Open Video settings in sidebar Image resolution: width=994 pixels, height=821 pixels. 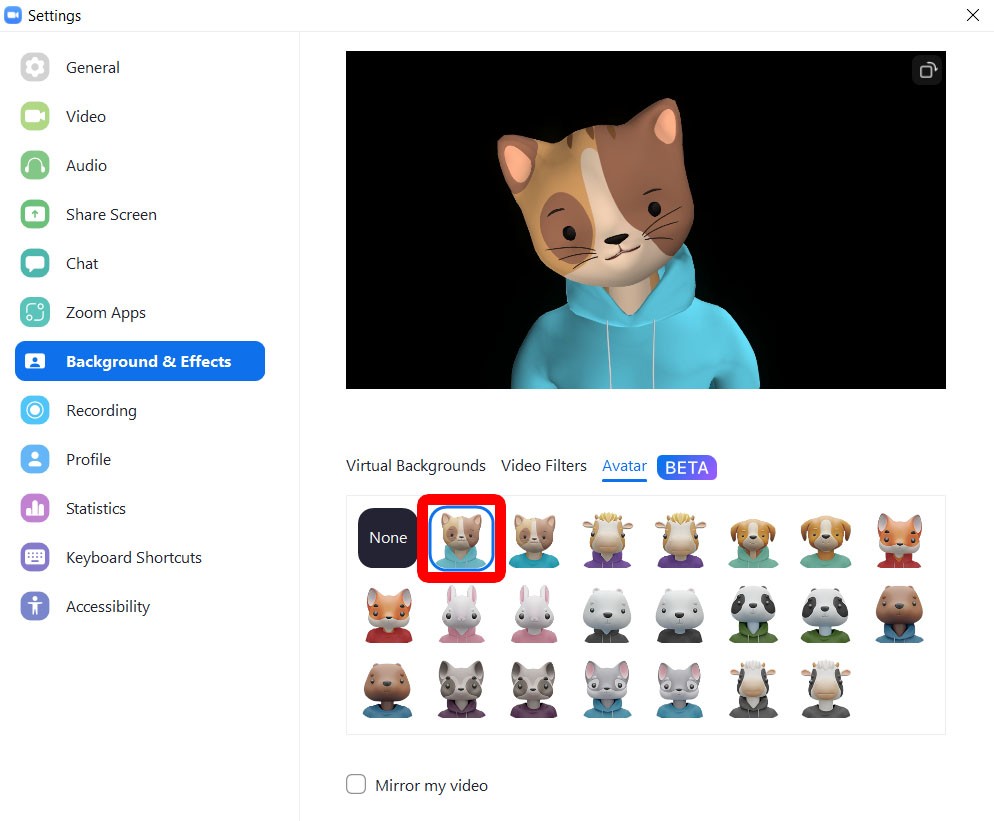[85, 116]
